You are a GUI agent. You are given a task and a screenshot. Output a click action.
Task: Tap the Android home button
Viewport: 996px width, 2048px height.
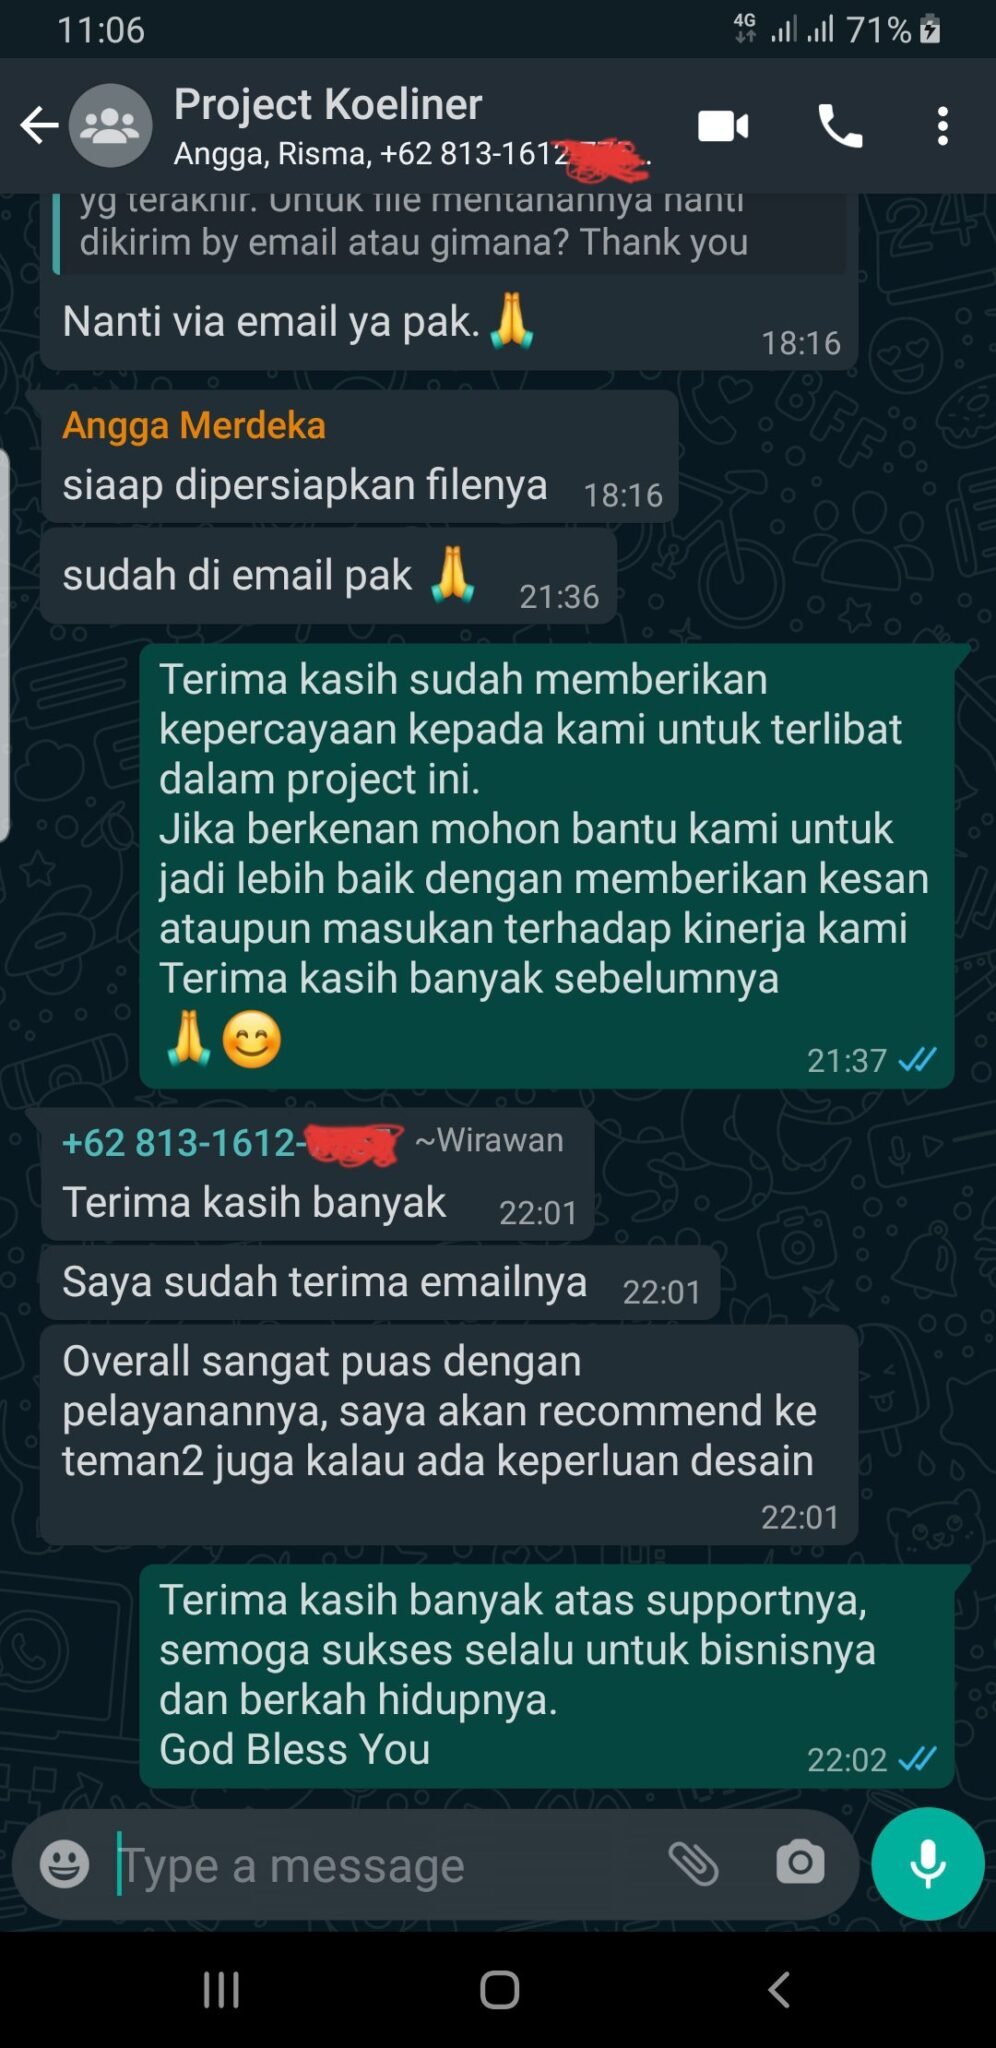(x=499, y=1989)
